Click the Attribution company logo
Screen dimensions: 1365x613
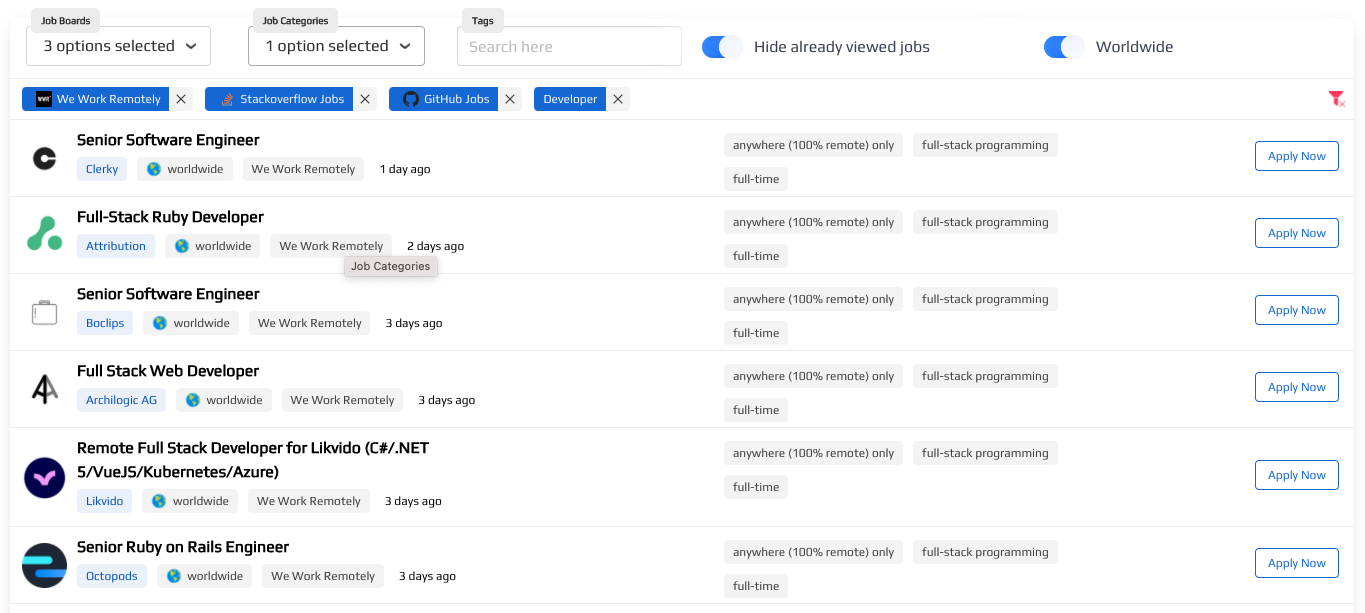click(44, 235)
